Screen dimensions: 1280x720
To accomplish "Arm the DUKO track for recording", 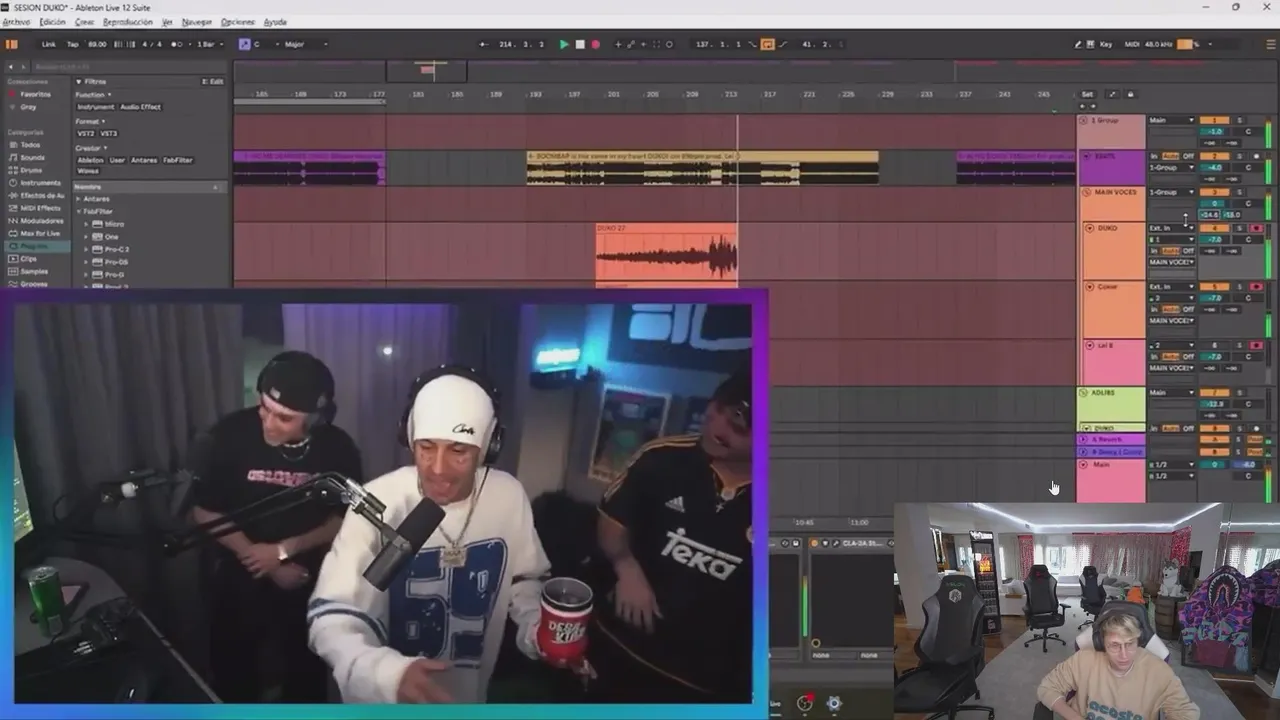I will click(1256, 228).
